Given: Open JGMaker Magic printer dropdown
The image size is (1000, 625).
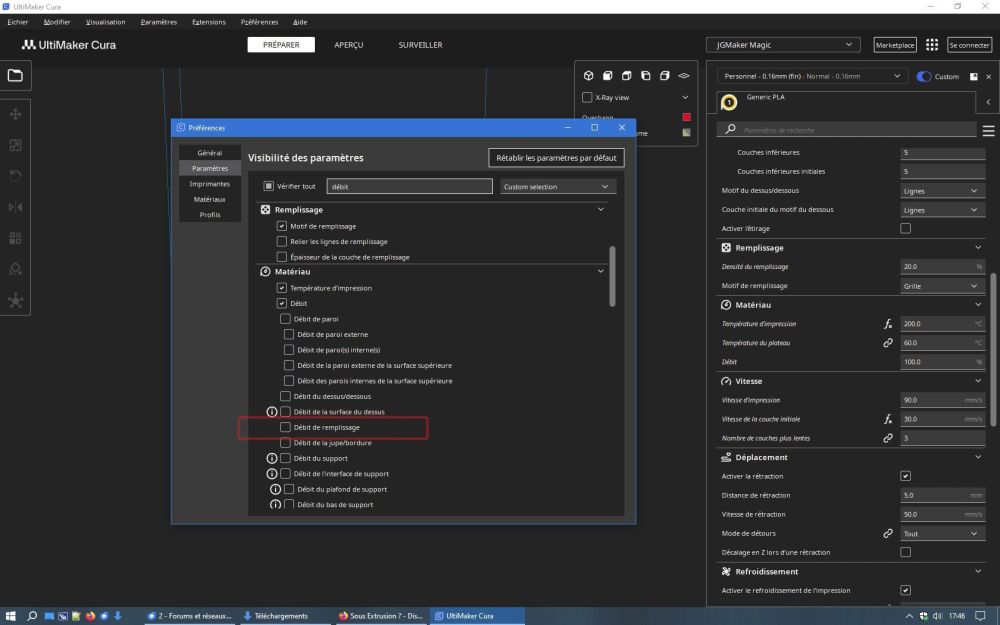Looking at the screenshot, I should click(x=783, y=45).
